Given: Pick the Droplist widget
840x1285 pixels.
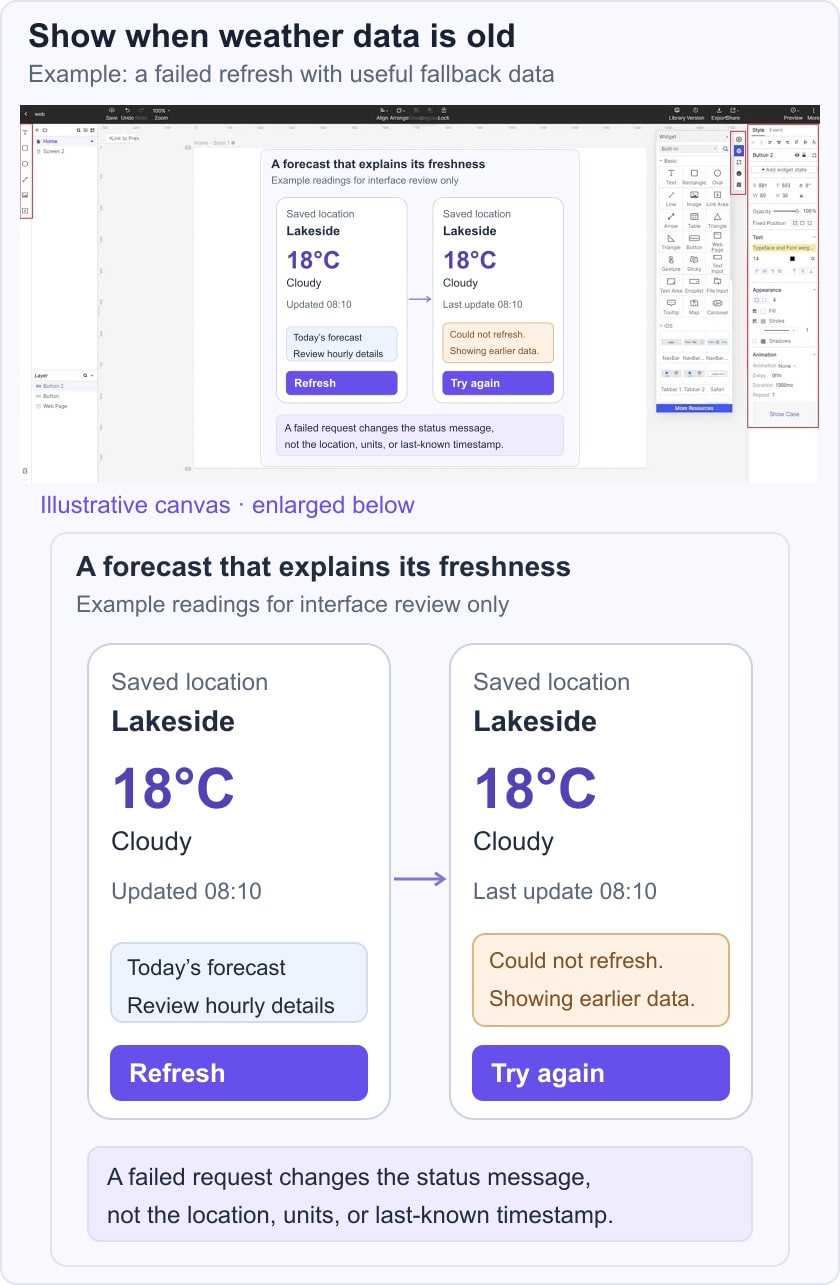Looking at the screenshot, I should coord(694,285).
